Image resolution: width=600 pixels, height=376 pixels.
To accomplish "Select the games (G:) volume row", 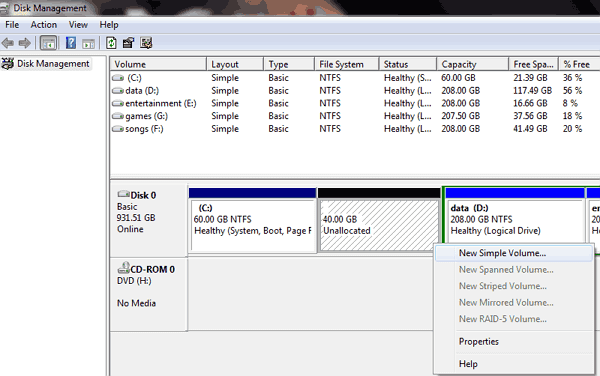I will click(x=355, y=116).
